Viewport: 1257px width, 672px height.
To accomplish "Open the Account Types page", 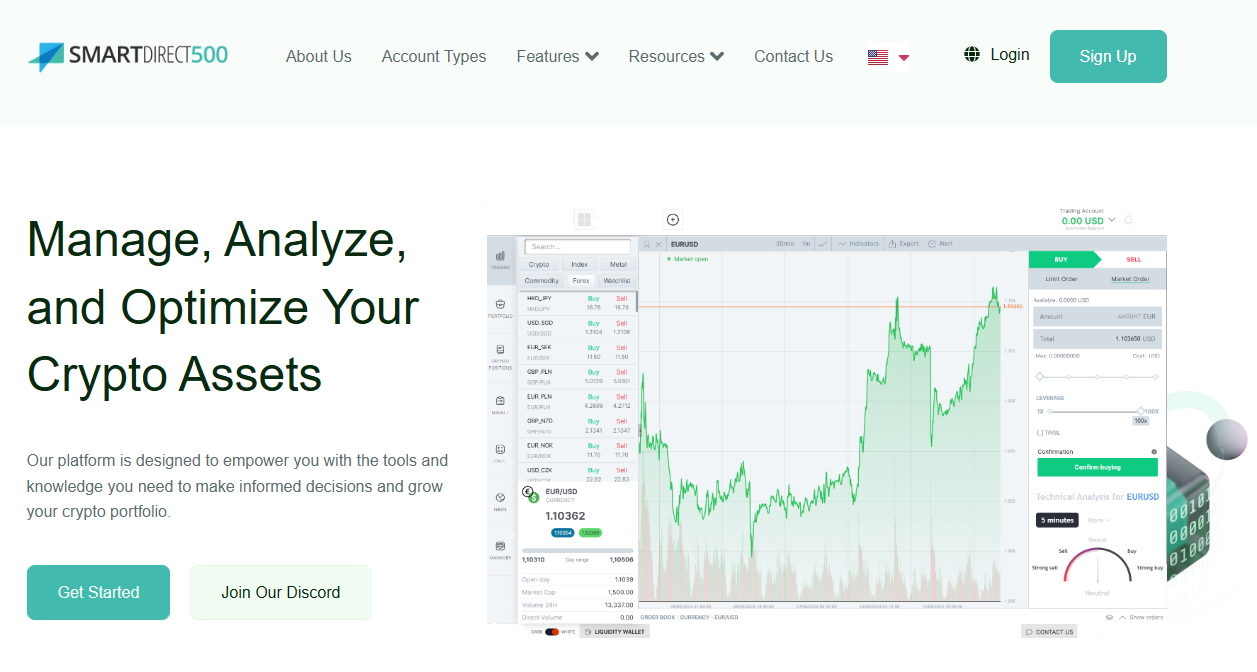I will click(x=434, y=56).
